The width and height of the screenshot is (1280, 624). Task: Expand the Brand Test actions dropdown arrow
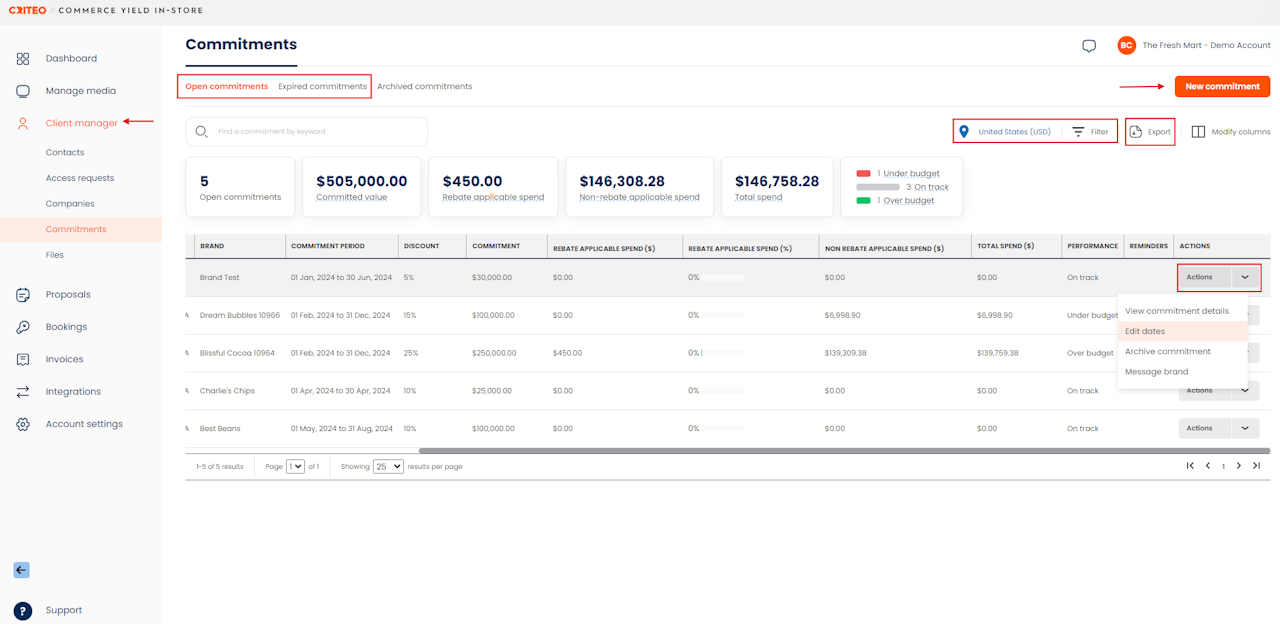[x=1245, y=277]
